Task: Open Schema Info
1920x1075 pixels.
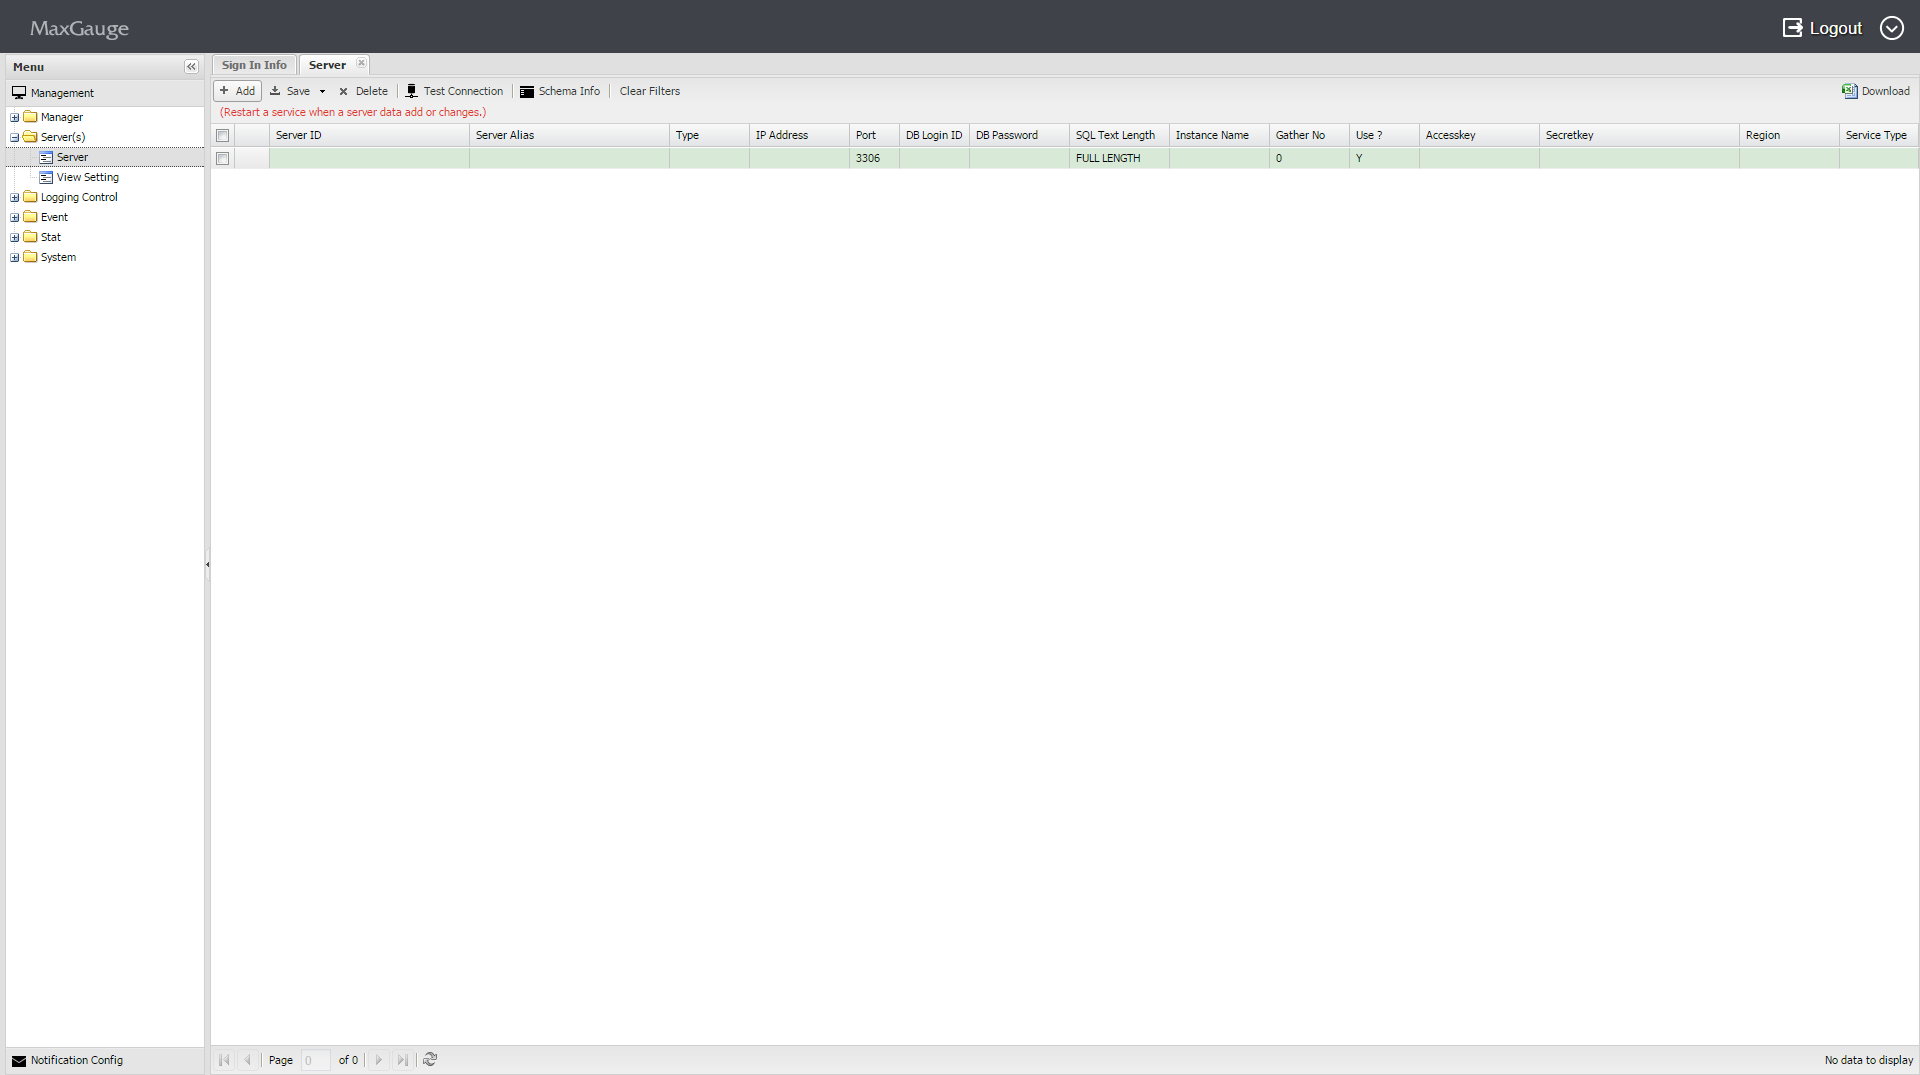Action: [x=560, y=91]
